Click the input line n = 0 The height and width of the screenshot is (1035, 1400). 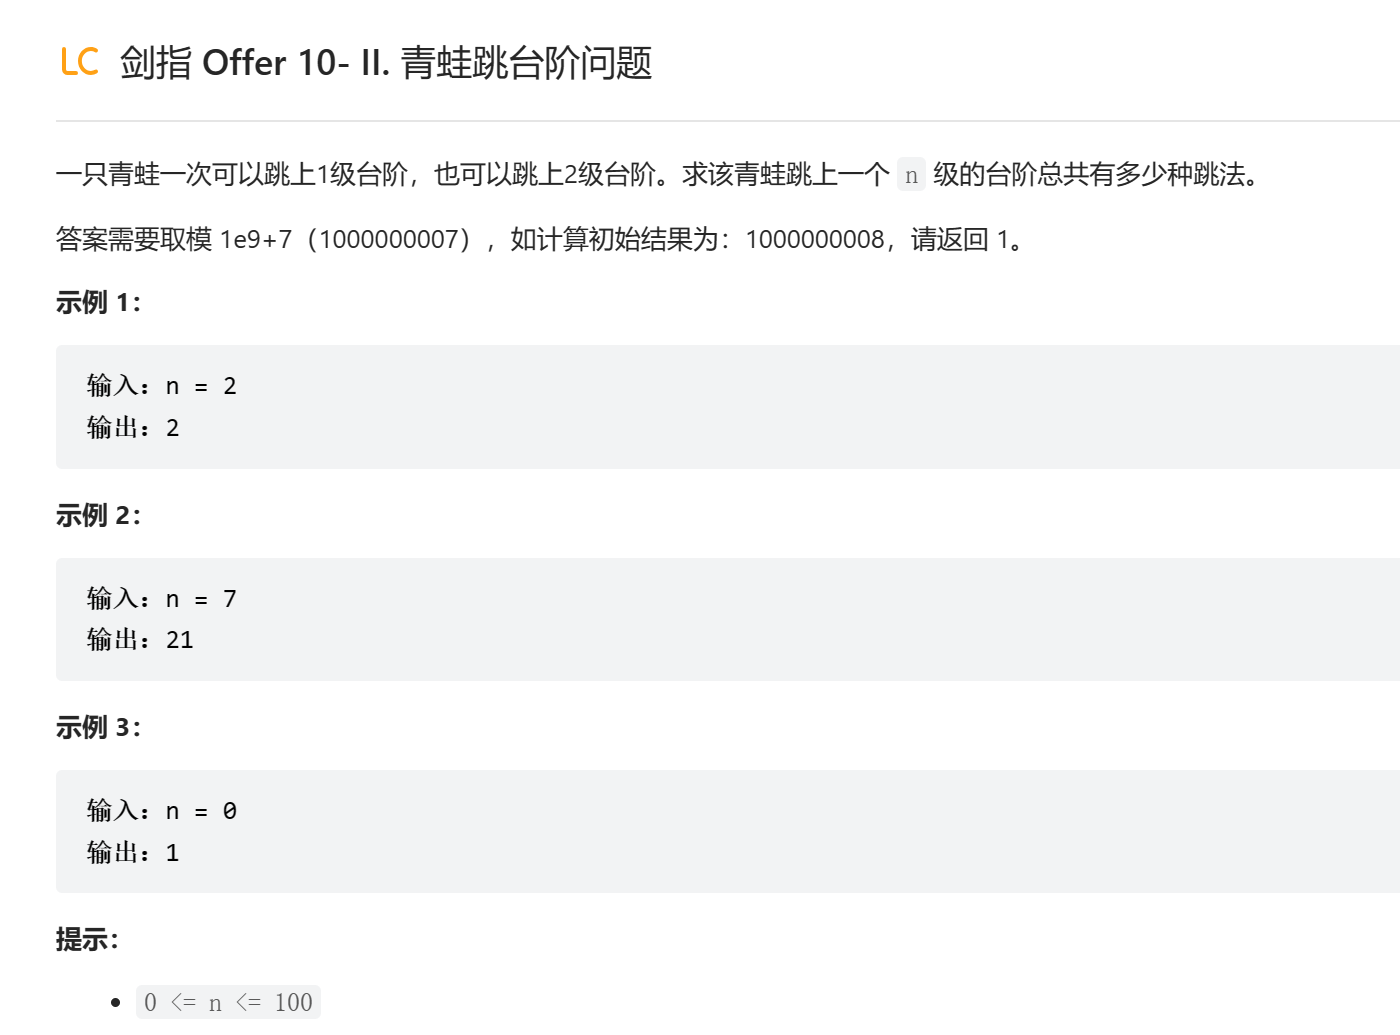(x=162, y=811)
